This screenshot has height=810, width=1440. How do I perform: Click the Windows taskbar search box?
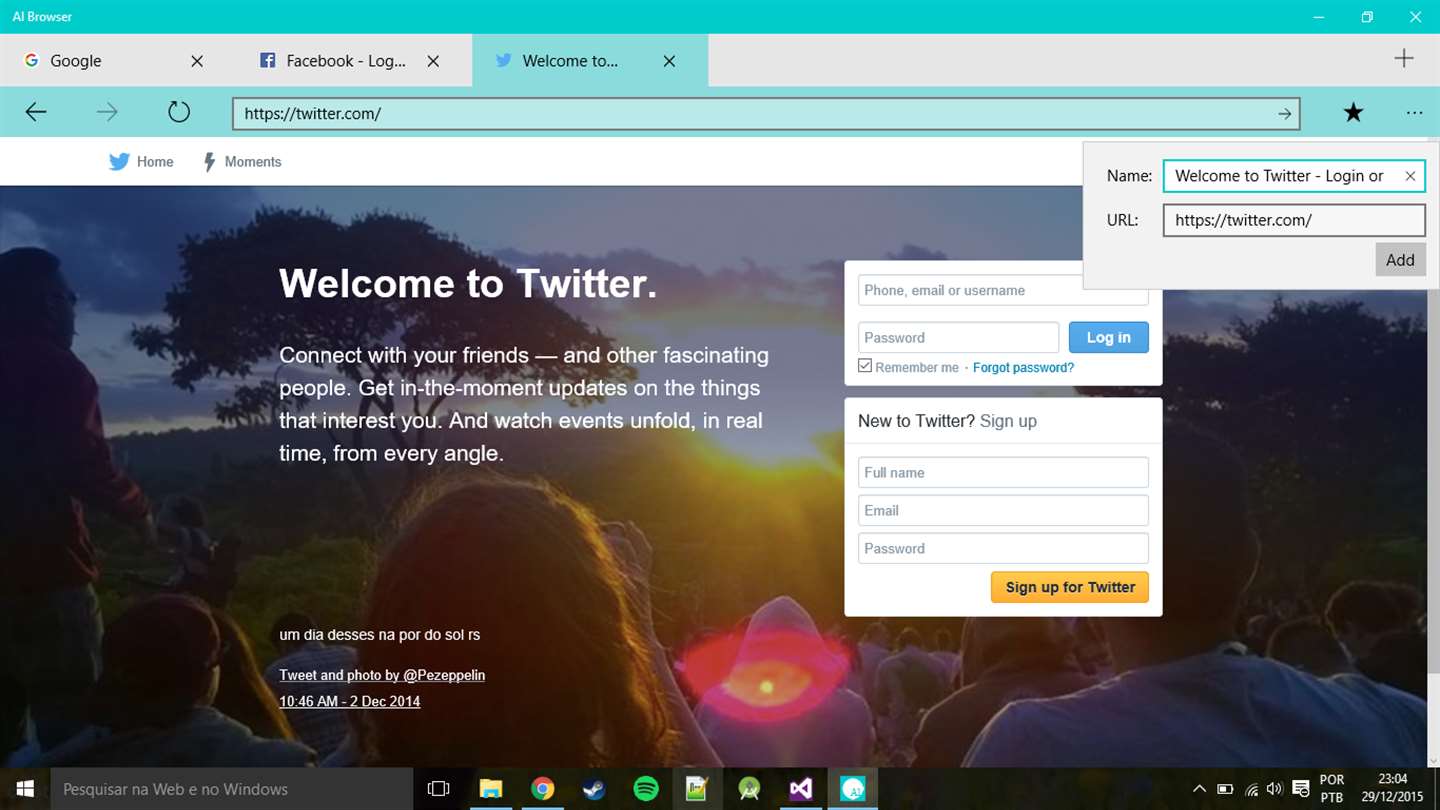coord(231,789)
